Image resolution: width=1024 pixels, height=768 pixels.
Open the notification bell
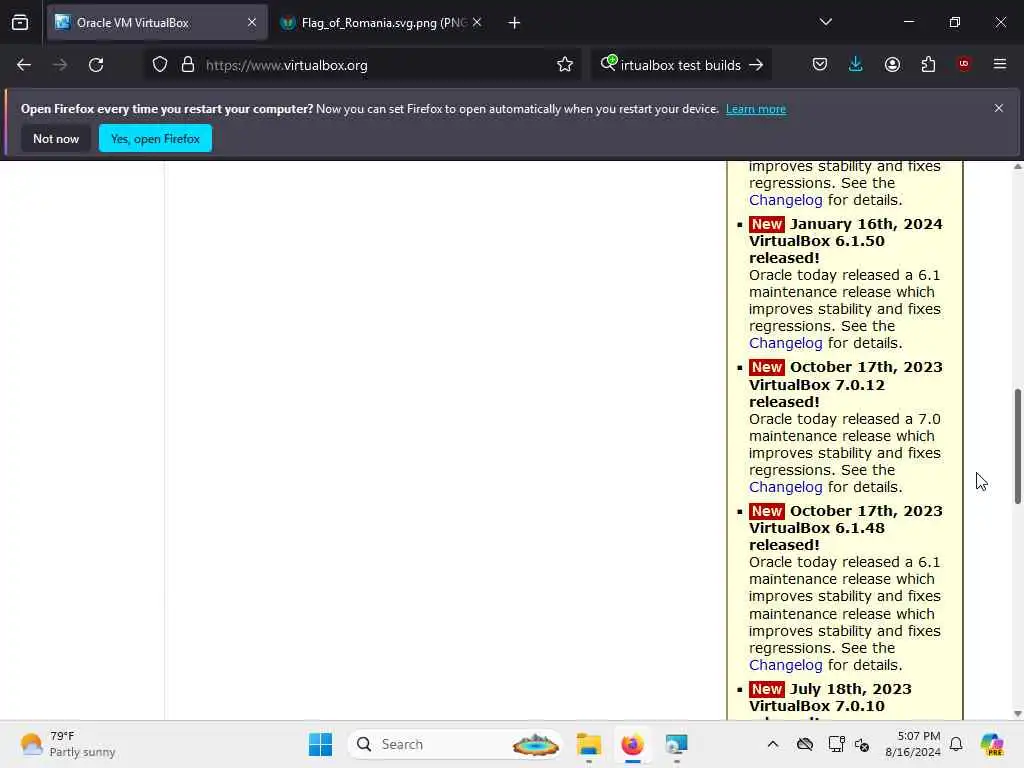[956, 744]
